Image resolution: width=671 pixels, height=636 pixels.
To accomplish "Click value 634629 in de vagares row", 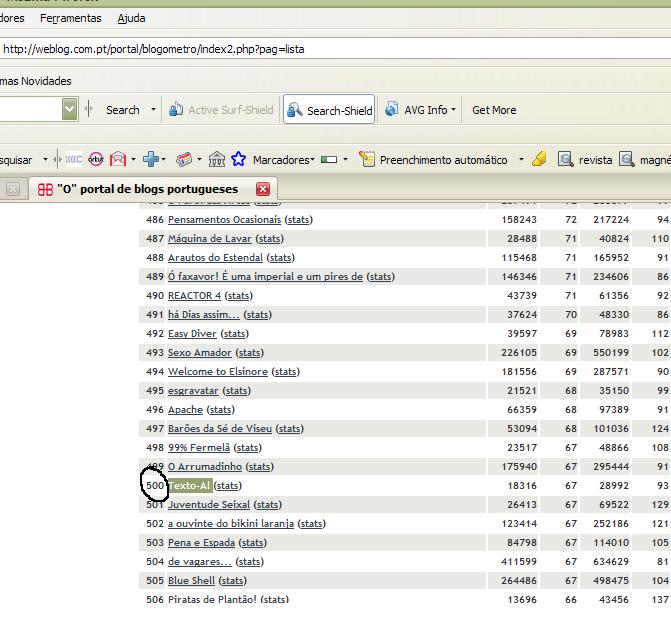I will (611, 562).
